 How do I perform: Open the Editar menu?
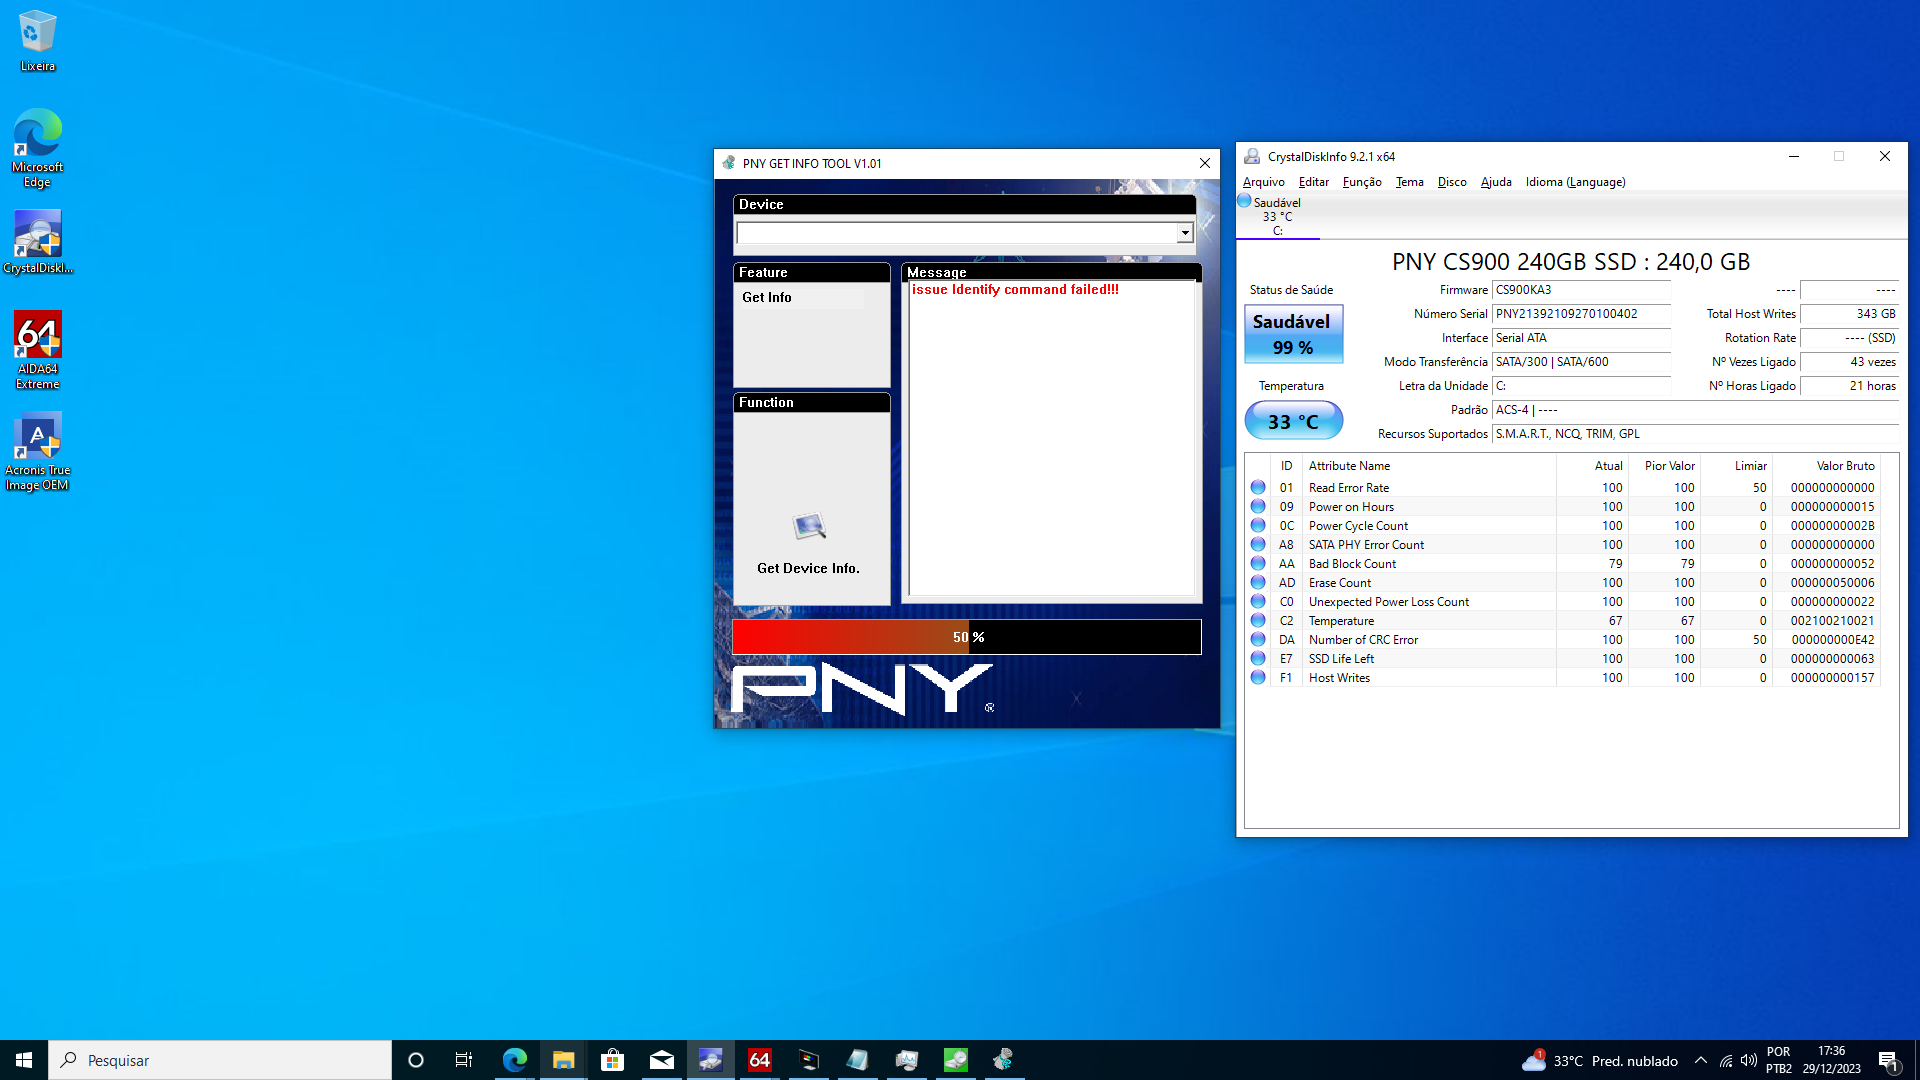coord(1314,182)
